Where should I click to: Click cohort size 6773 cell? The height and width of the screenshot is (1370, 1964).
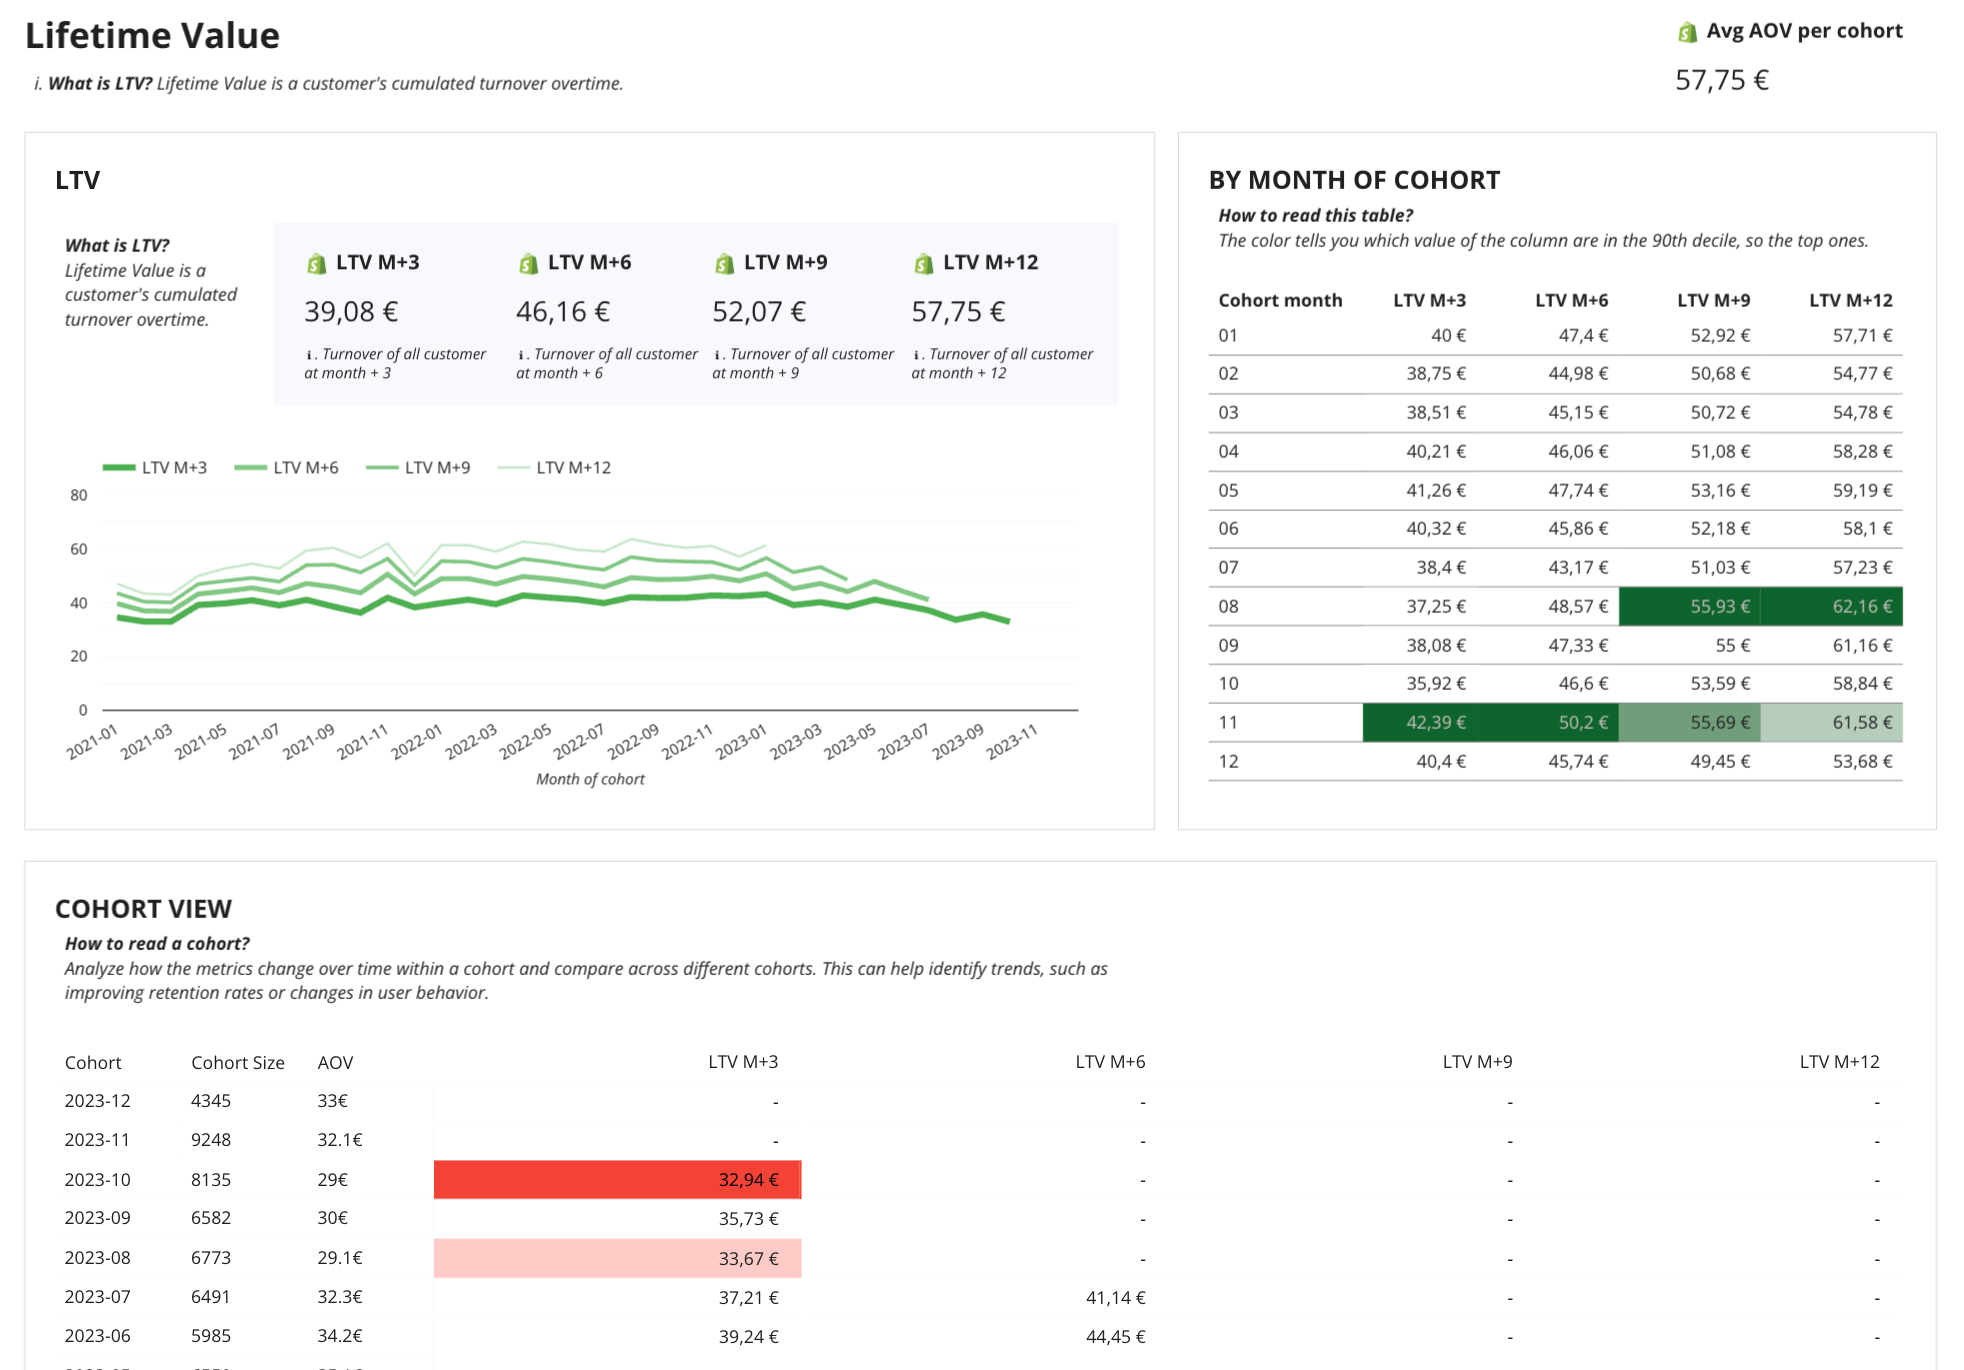tap(211, 1258)
